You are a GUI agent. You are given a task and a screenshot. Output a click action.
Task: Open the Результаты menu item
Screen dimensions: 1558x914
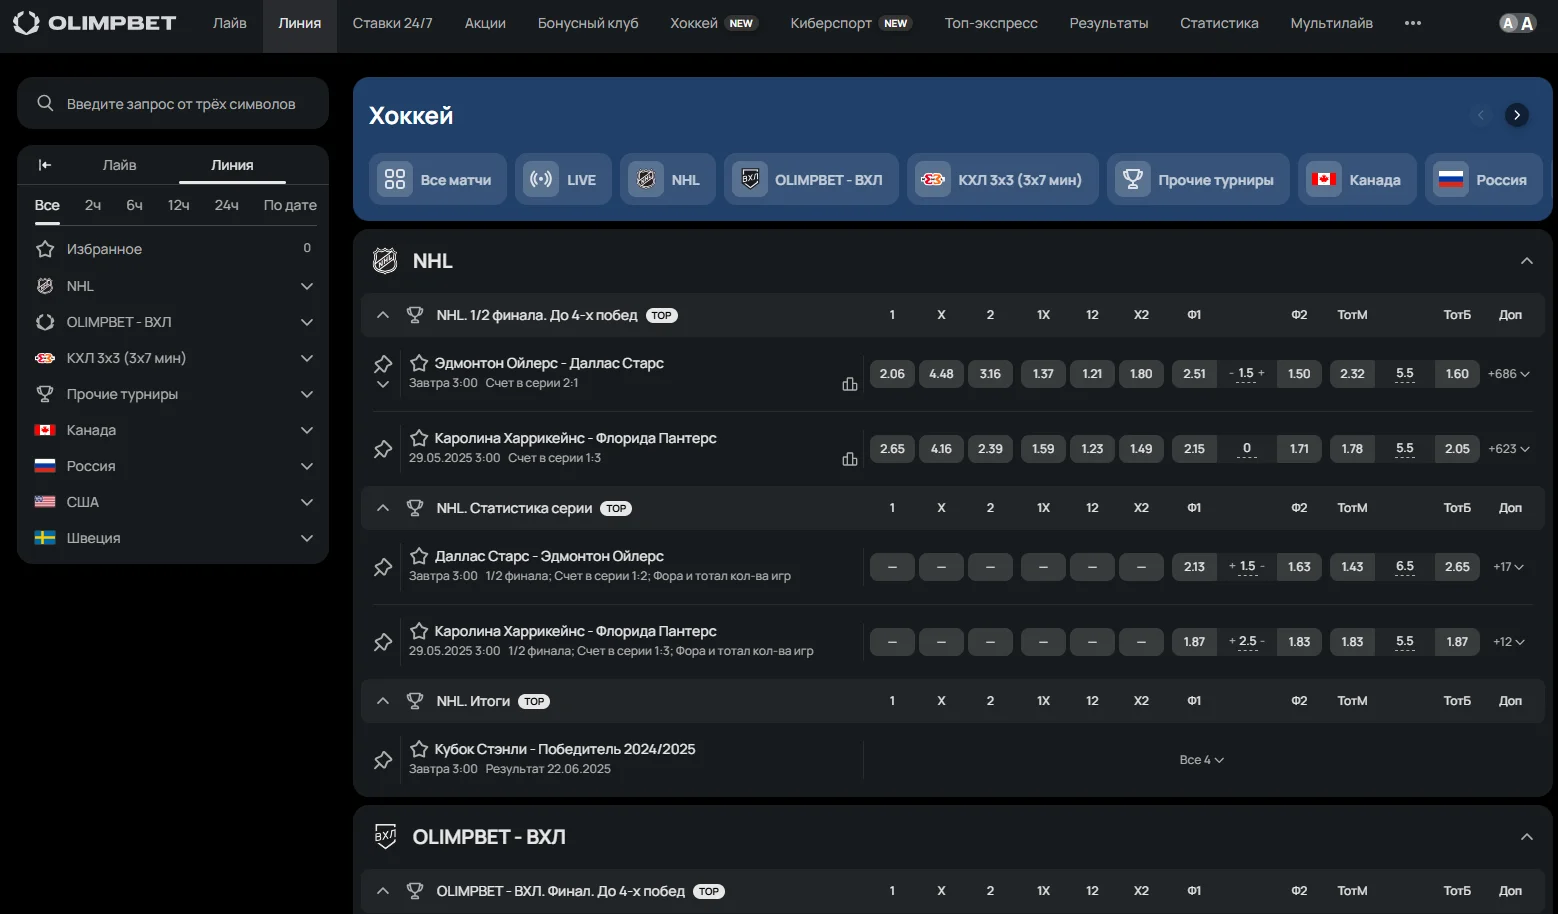click(1108, 23)
